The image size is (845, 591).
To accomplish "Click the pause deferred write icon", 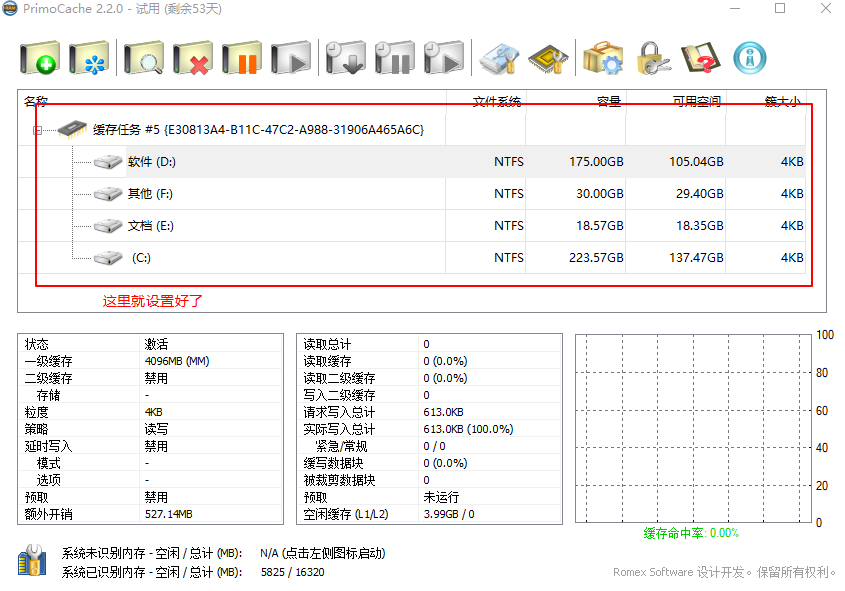I will tap(395, 58).
